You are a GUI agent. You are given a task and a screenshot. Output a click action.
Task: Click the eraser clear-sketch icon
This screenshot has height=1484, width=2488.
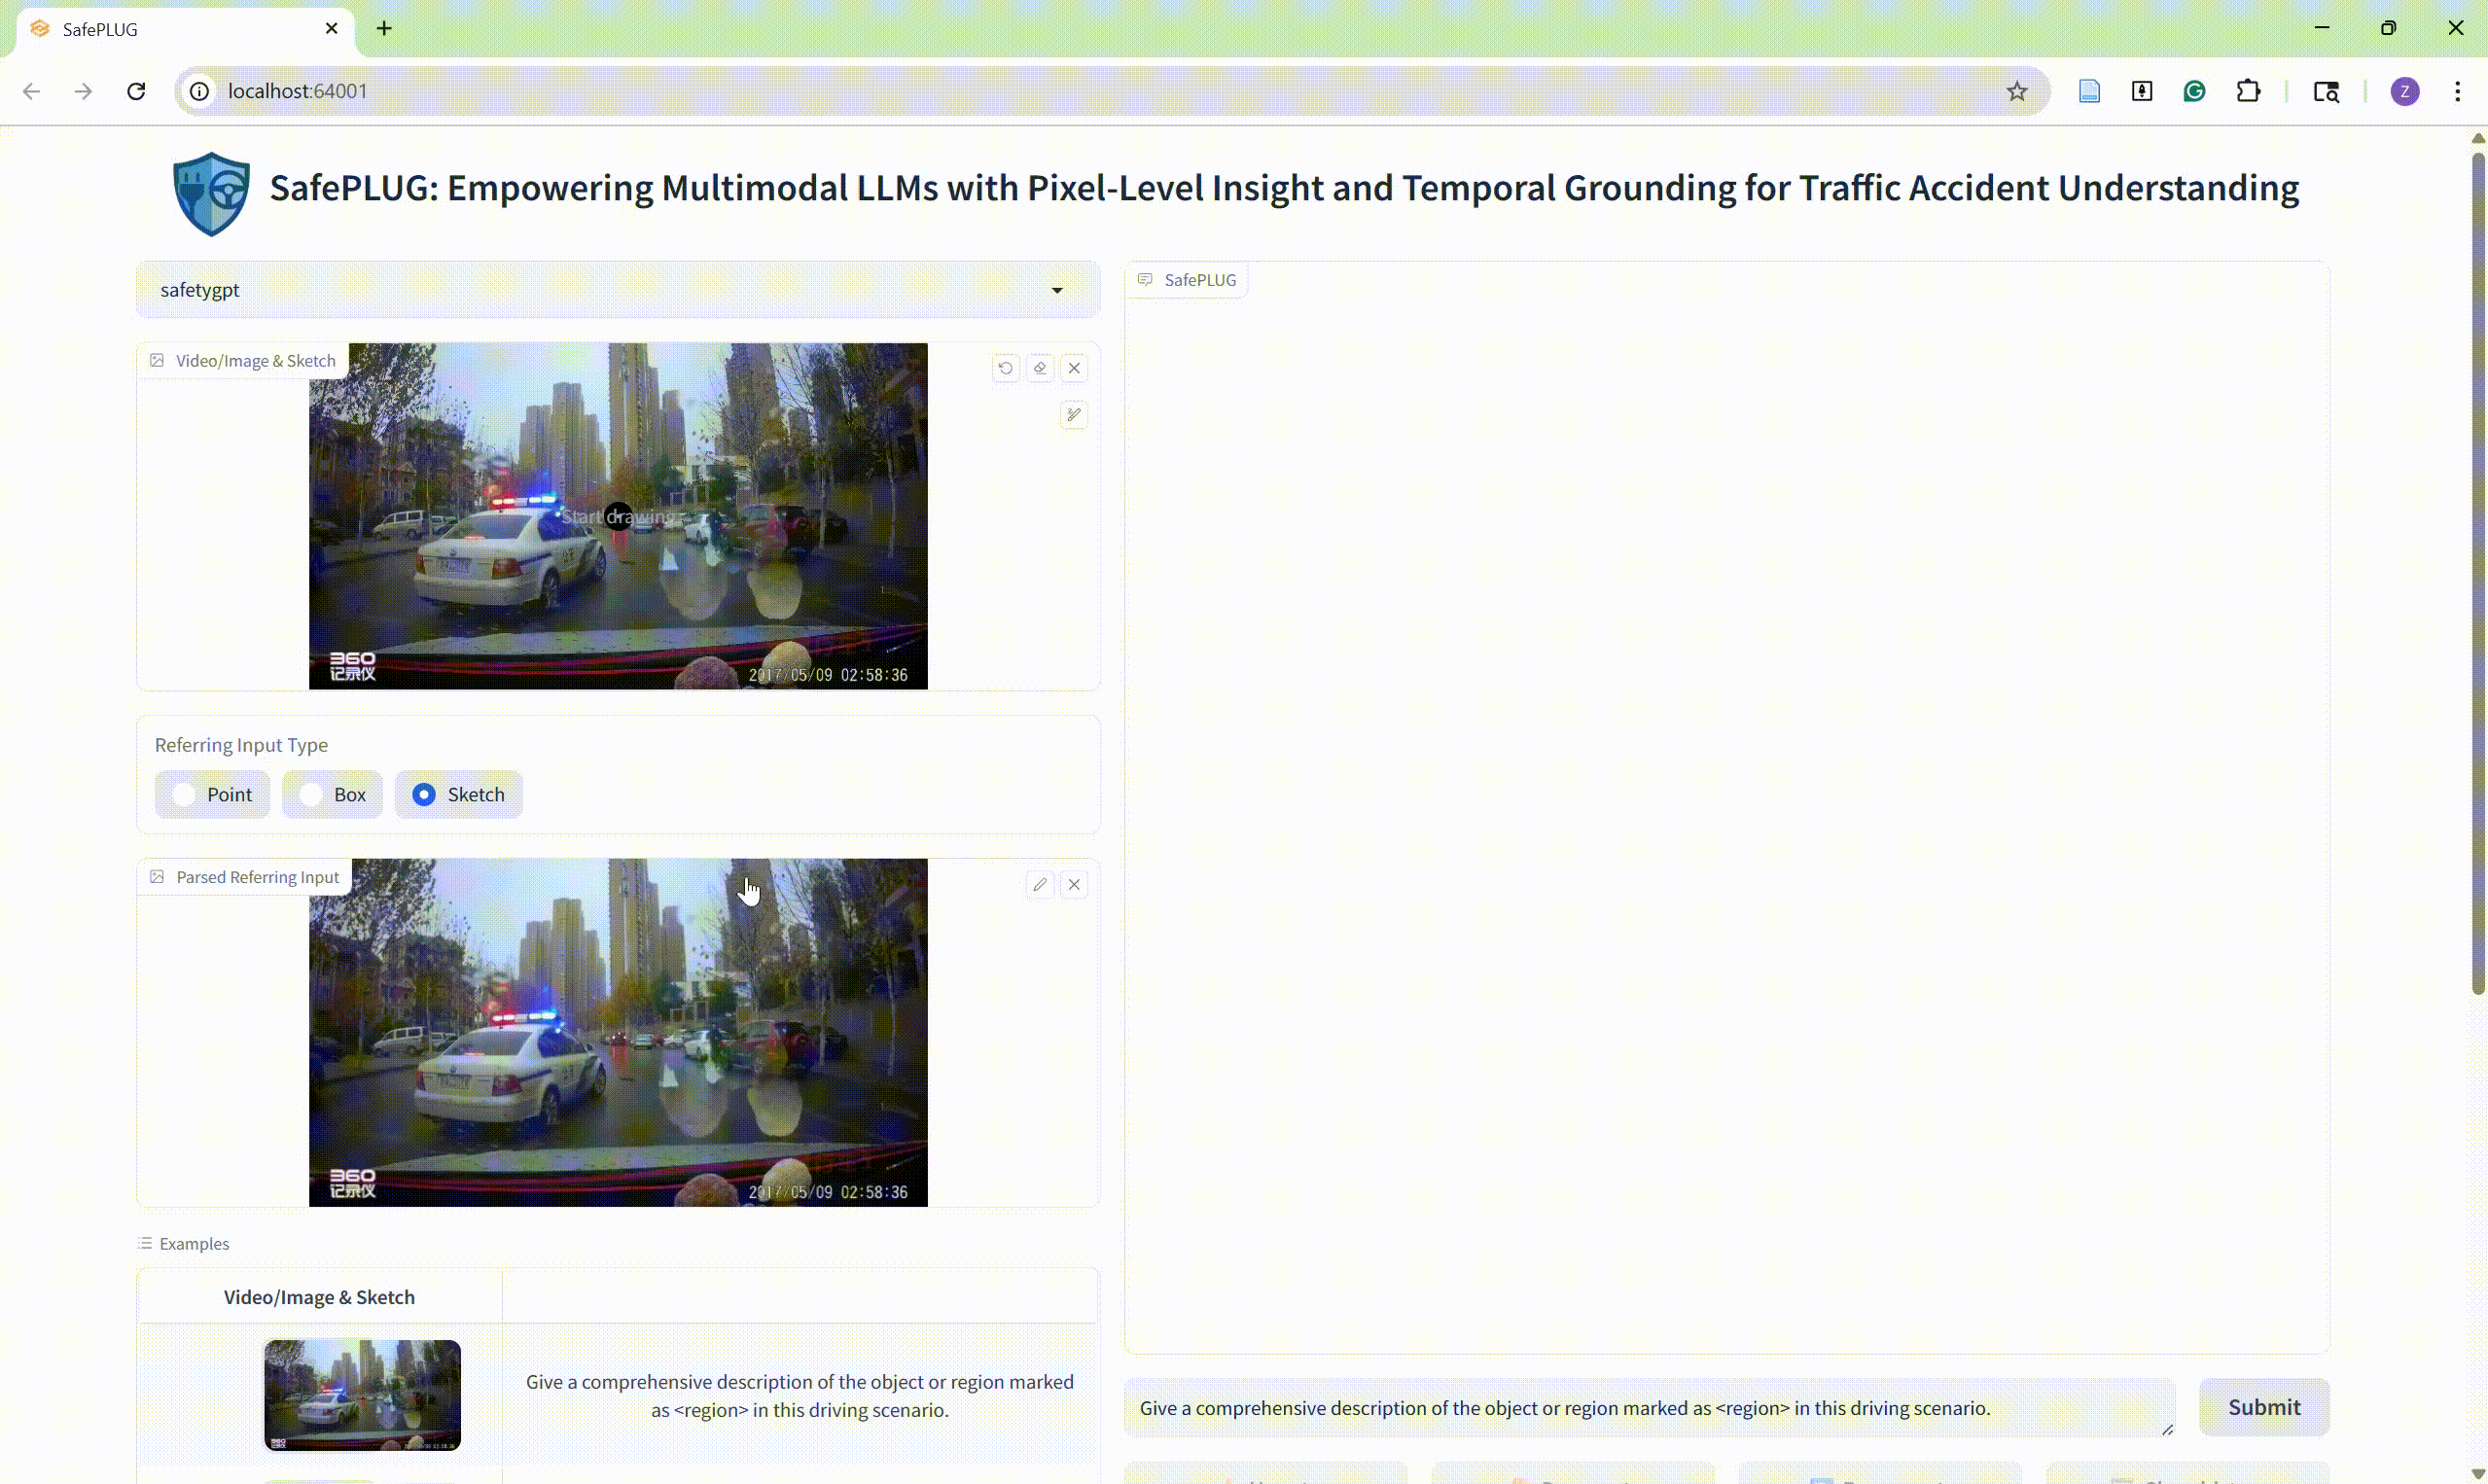1040,368
